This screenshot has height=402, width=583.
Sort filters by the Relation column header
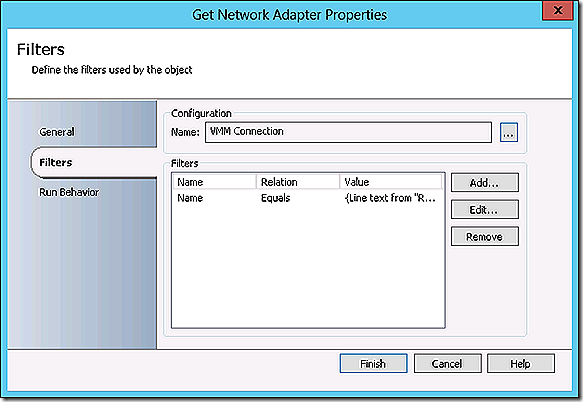pyautogui.click(x=298, y=182)
